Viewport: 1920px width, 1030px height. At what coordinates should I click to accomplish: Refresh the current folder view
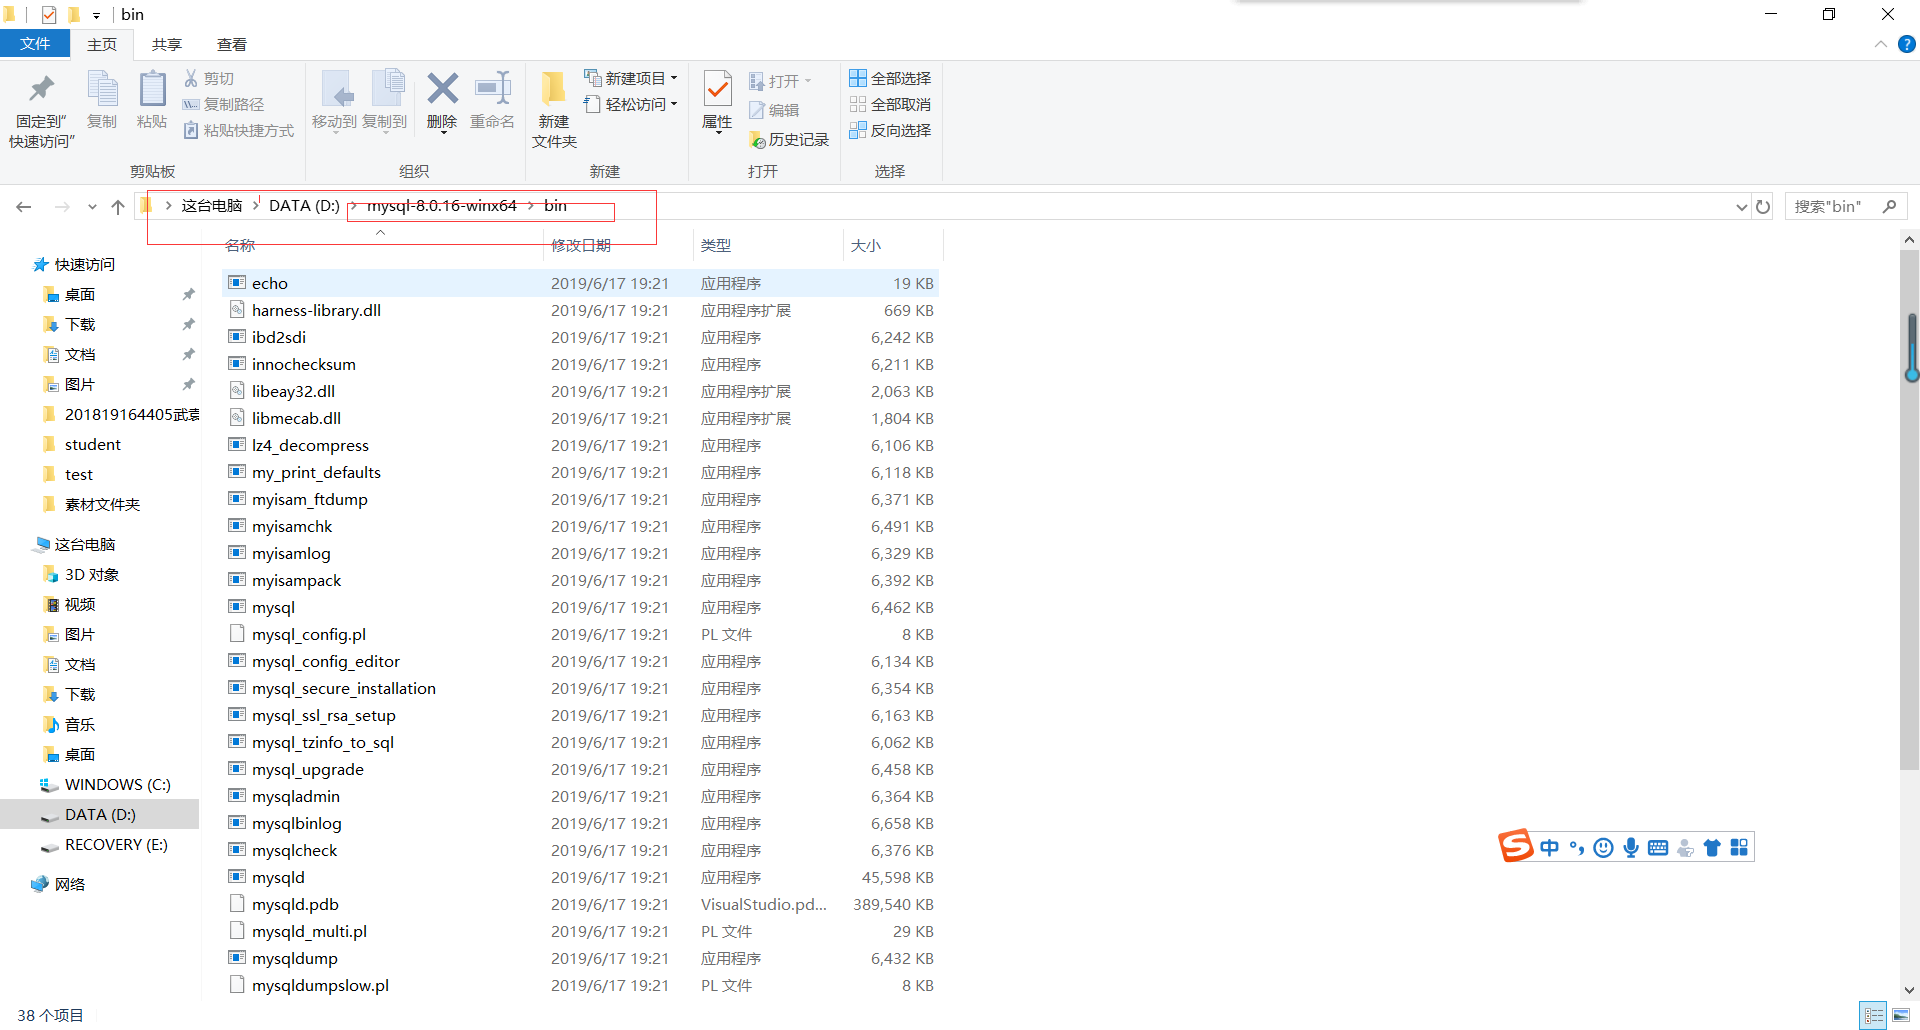[1763, 207]
